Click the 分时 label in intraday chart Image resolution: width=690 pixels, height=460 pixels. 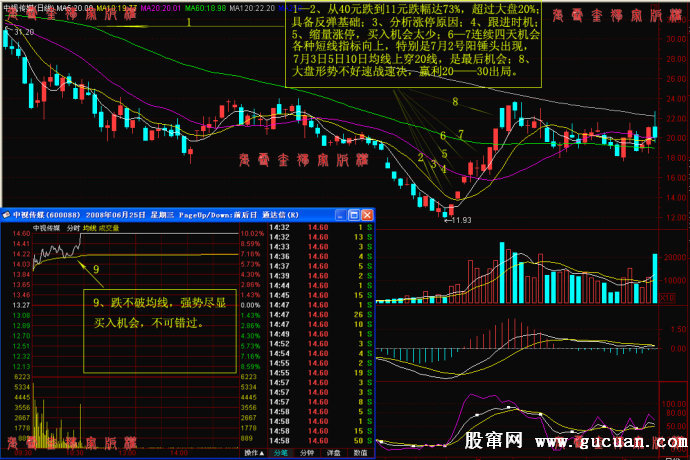tap(73, 228)
